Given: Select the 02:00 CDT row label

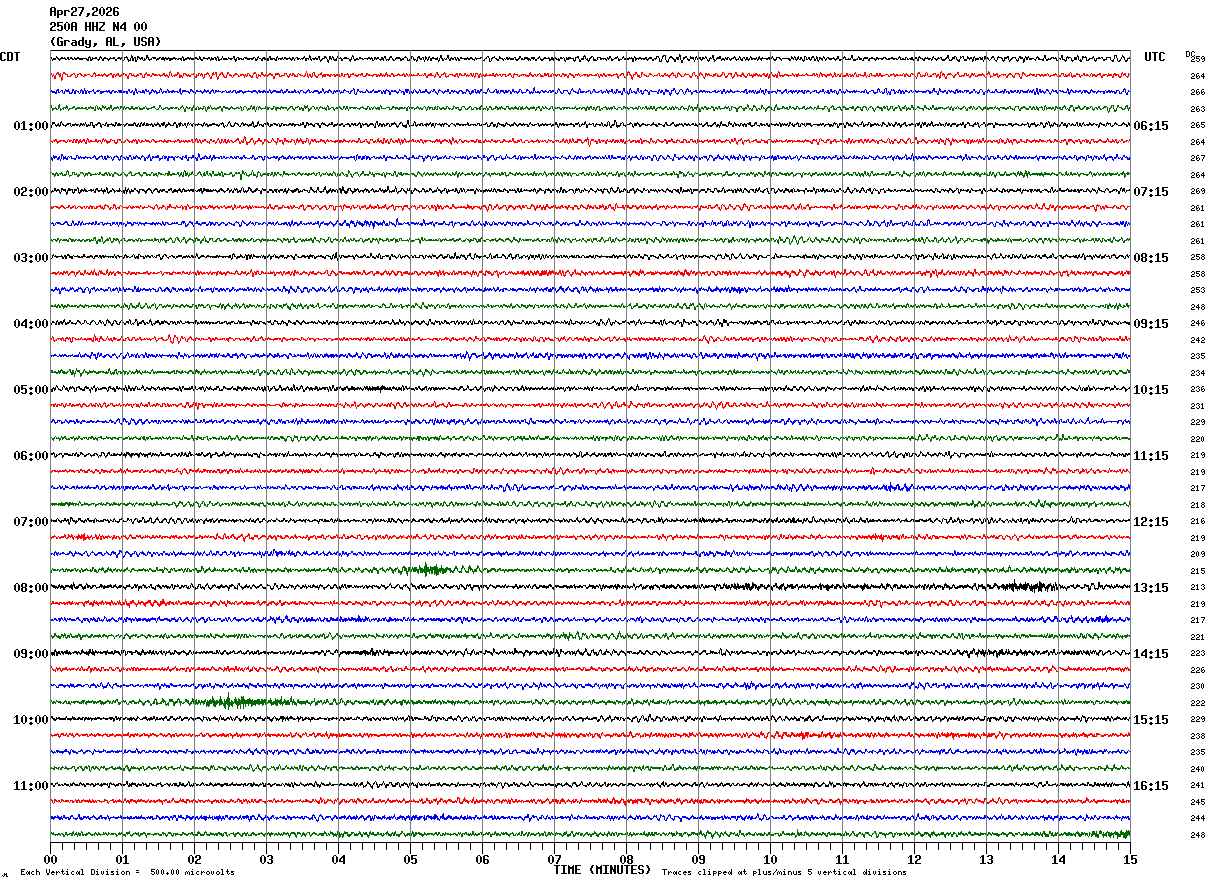Looking at the screenshot, I should pyautogui.click(x=31, y=192).
